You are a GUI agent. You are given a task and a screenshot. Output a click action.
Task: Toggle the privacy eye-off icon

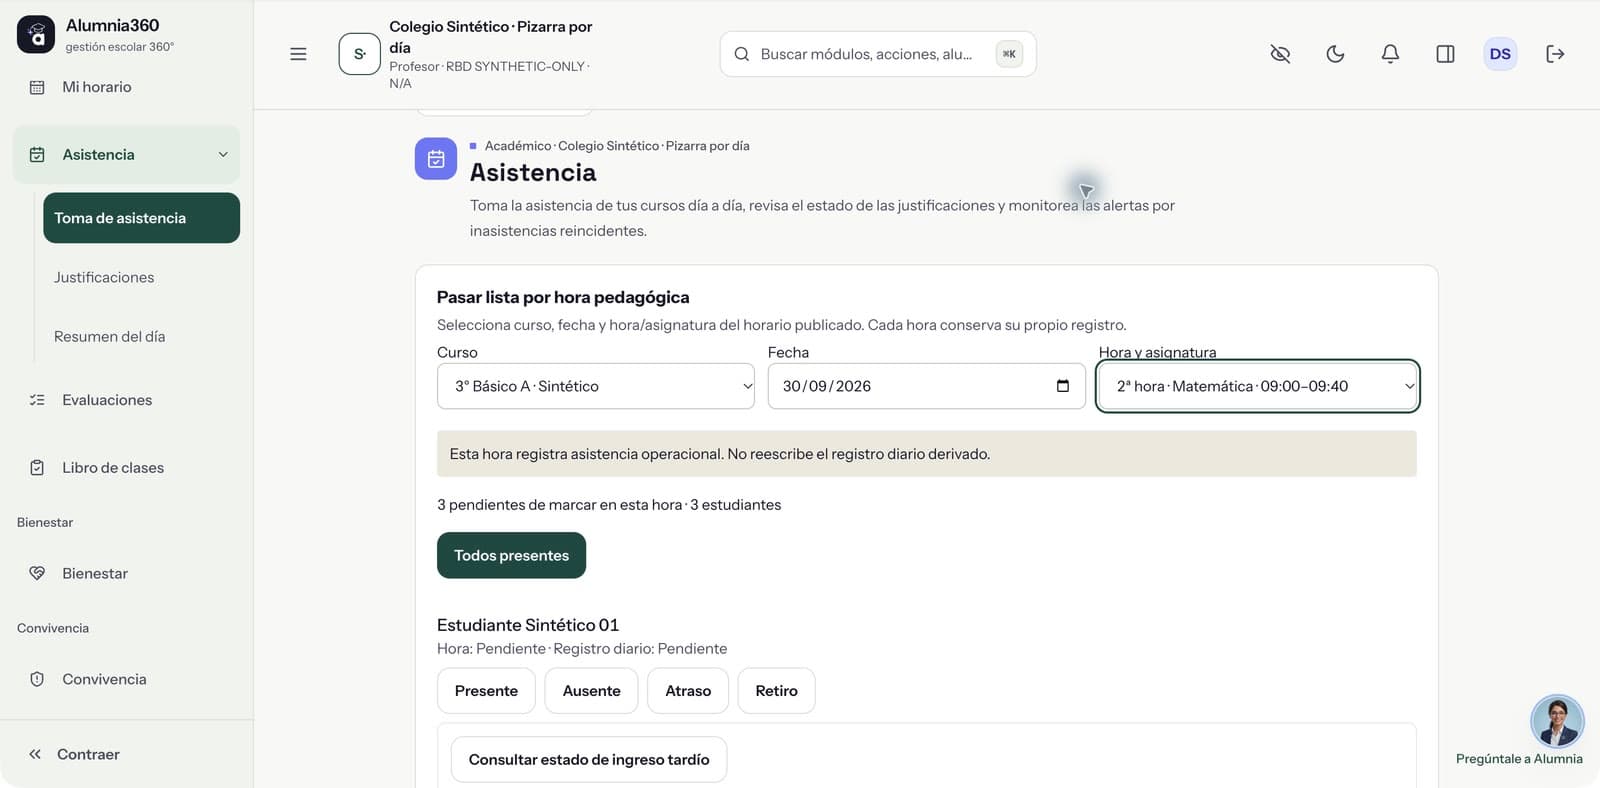(x=1280, y=54)
